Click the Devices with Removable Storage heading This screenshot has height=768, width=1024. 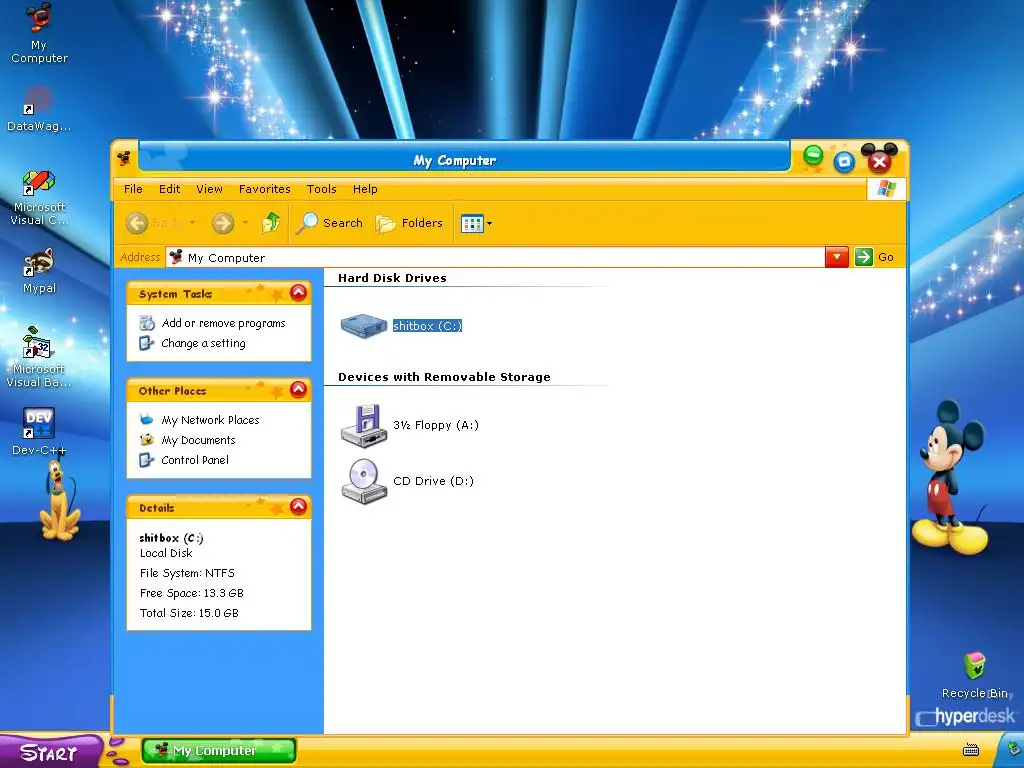444,377
